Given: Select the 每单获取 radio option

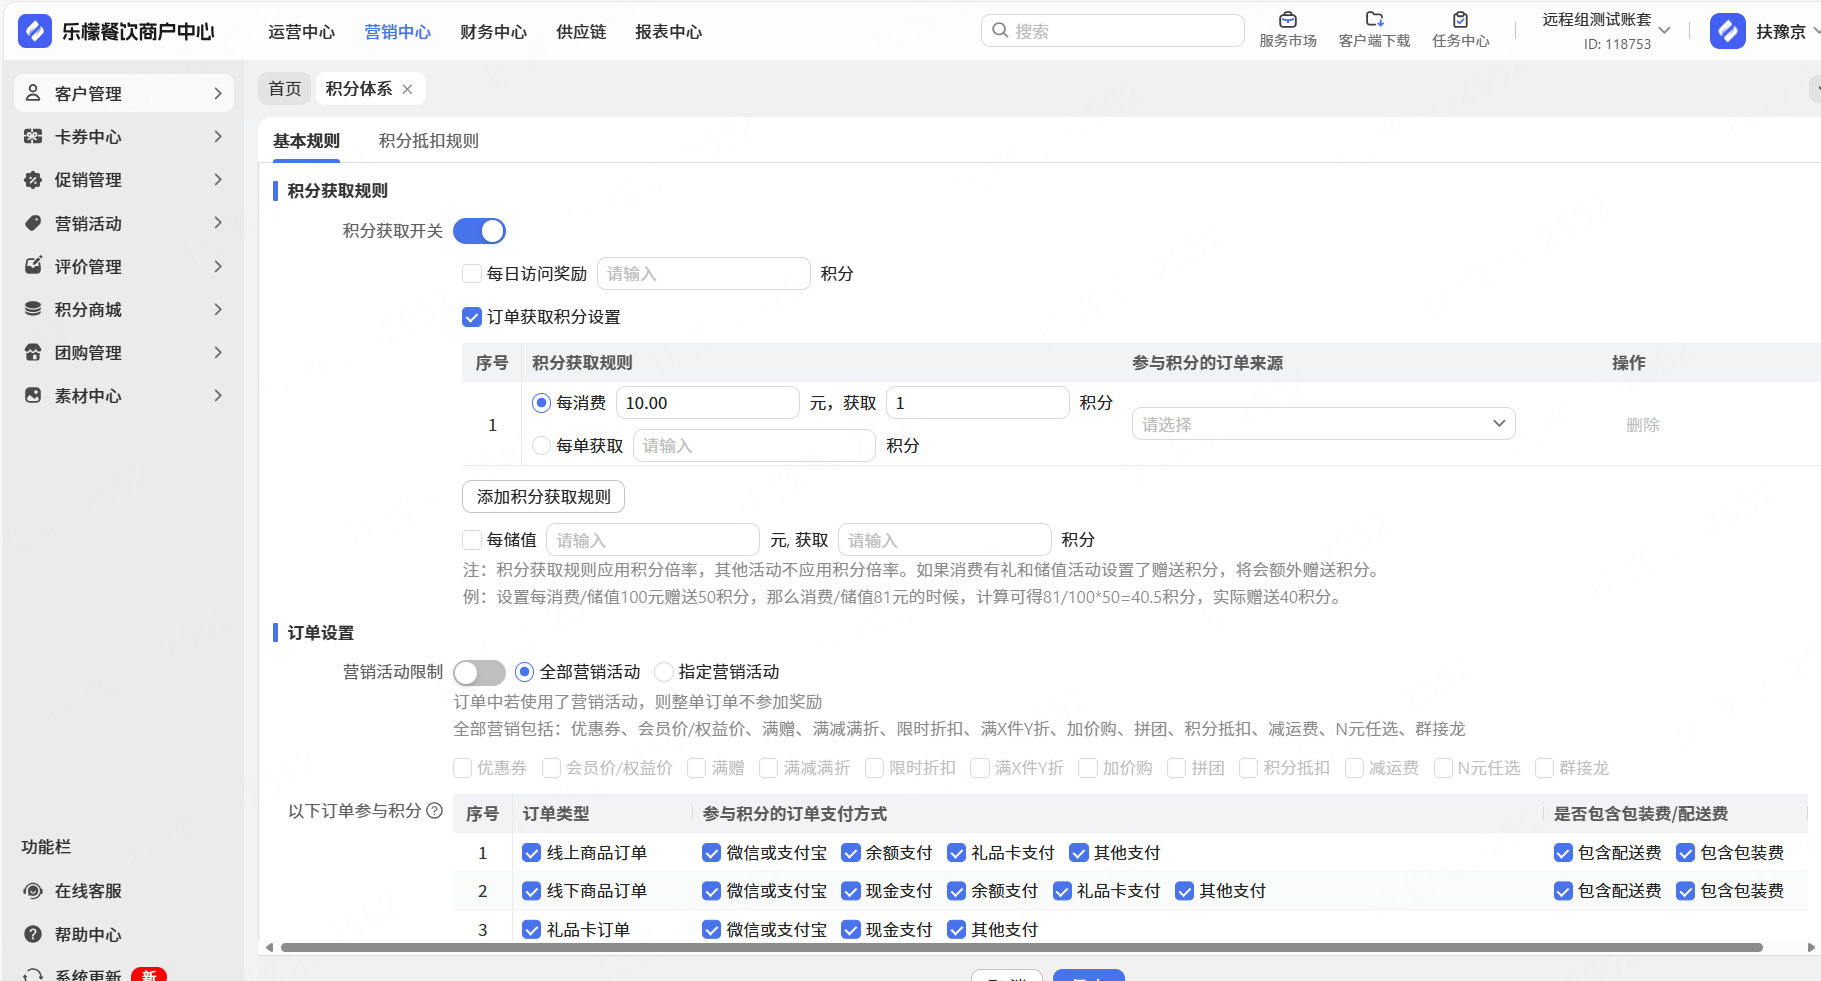Looking at the screenshot, I should (x=542, y=446).
